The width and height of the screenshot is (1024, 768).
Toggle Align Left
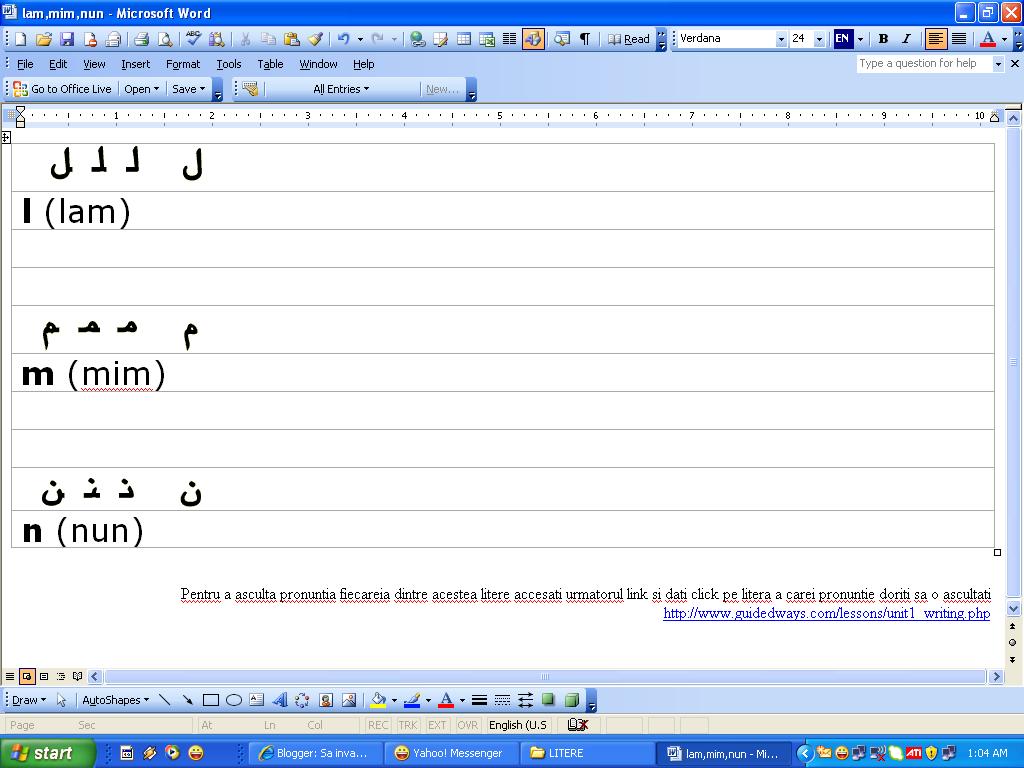click(936, 39)
